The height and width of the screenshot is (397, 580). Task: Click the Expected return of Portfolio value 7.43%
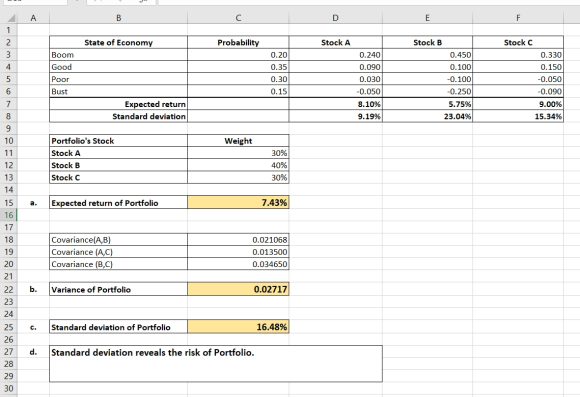238,202
